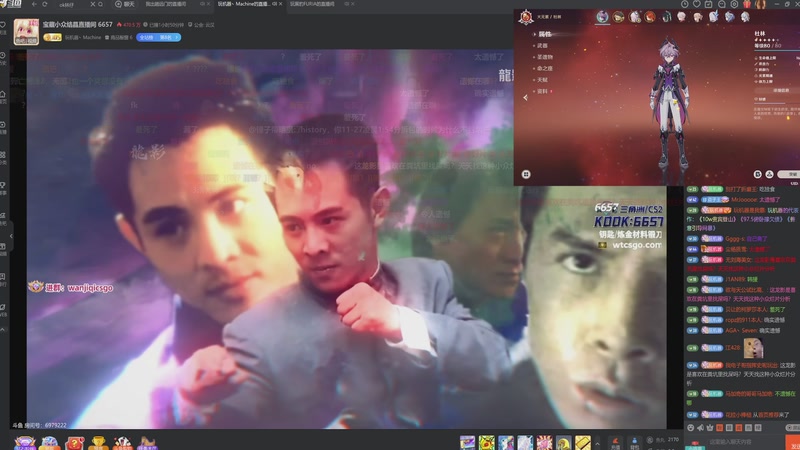The height and width of the screenshot is (450, 800).
Task: Open the 属性 attributes menu item
Action: [x=544, y=34]
